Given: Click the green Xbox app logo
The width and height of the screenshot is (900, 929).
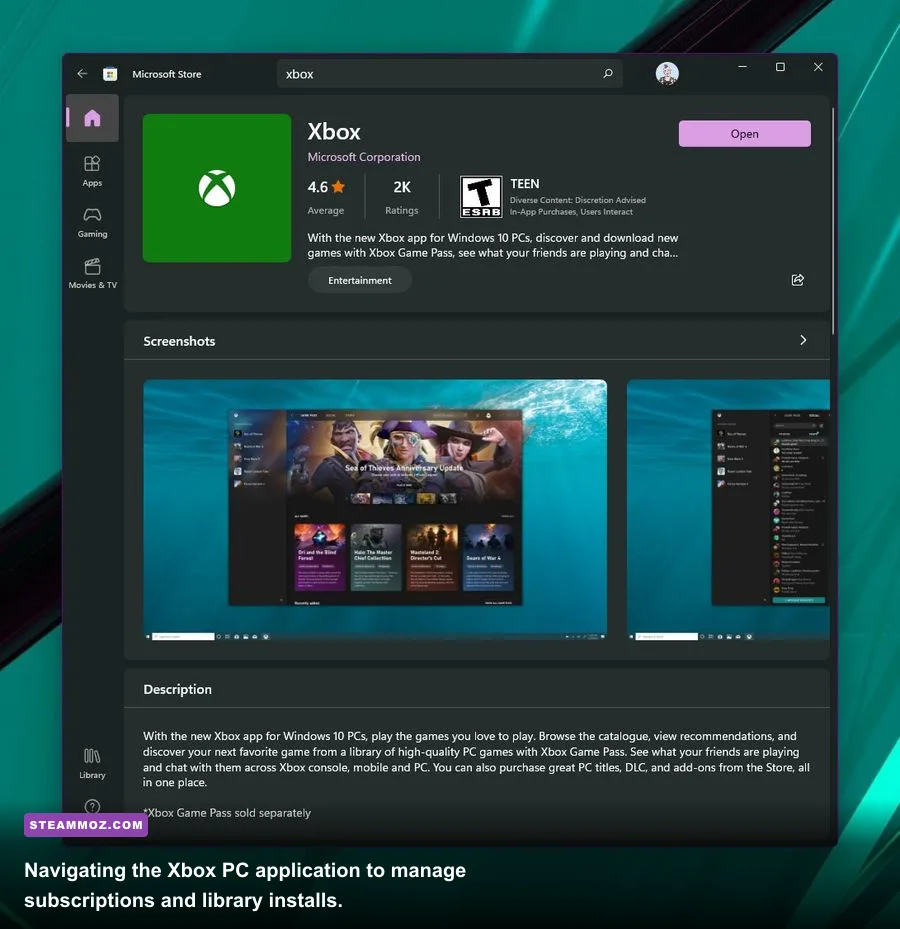Looking at the screenshot, I should tap(217, 188).
